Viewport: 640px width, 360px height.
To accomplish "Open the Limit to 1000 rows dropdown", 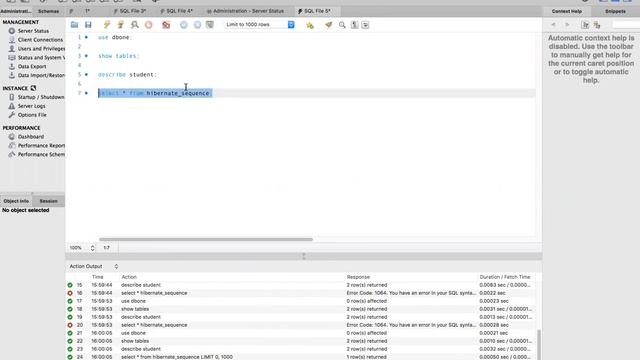I will pos(260,24).
